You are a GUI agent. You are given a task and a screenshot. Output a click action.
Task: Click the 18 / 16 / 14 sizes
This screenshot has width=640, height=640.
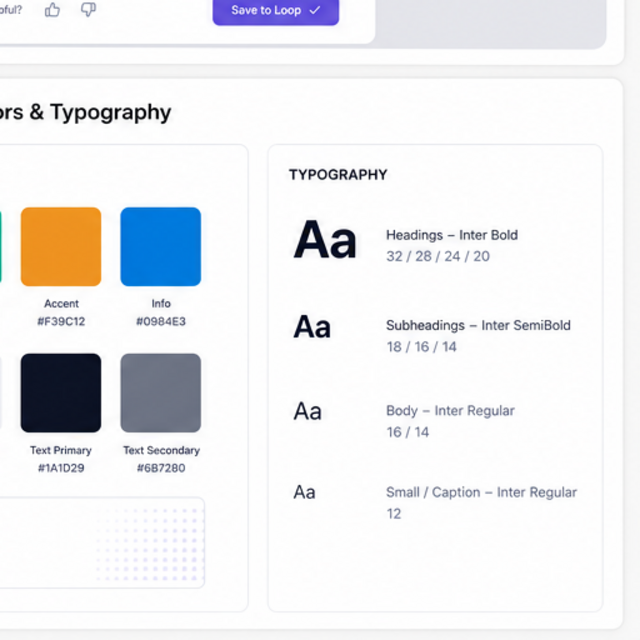point(421,347)
